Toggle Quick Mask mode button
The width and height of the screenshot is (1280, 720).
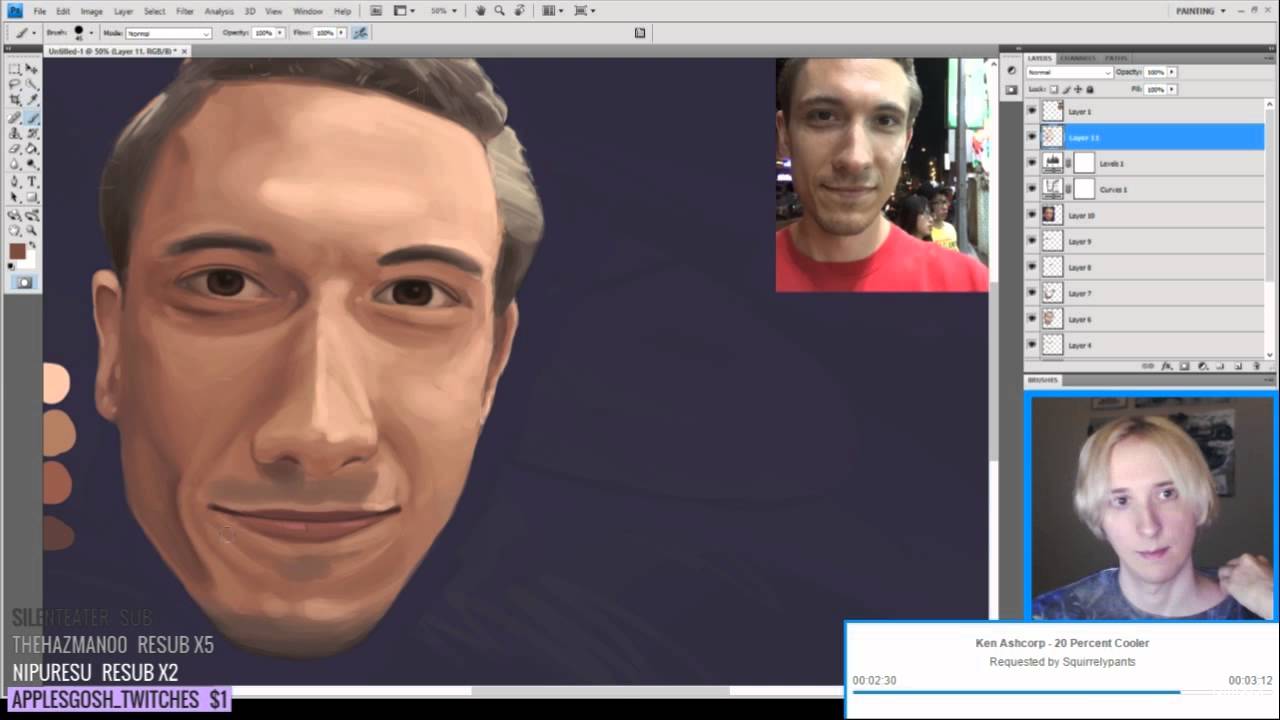click(24, 283)
